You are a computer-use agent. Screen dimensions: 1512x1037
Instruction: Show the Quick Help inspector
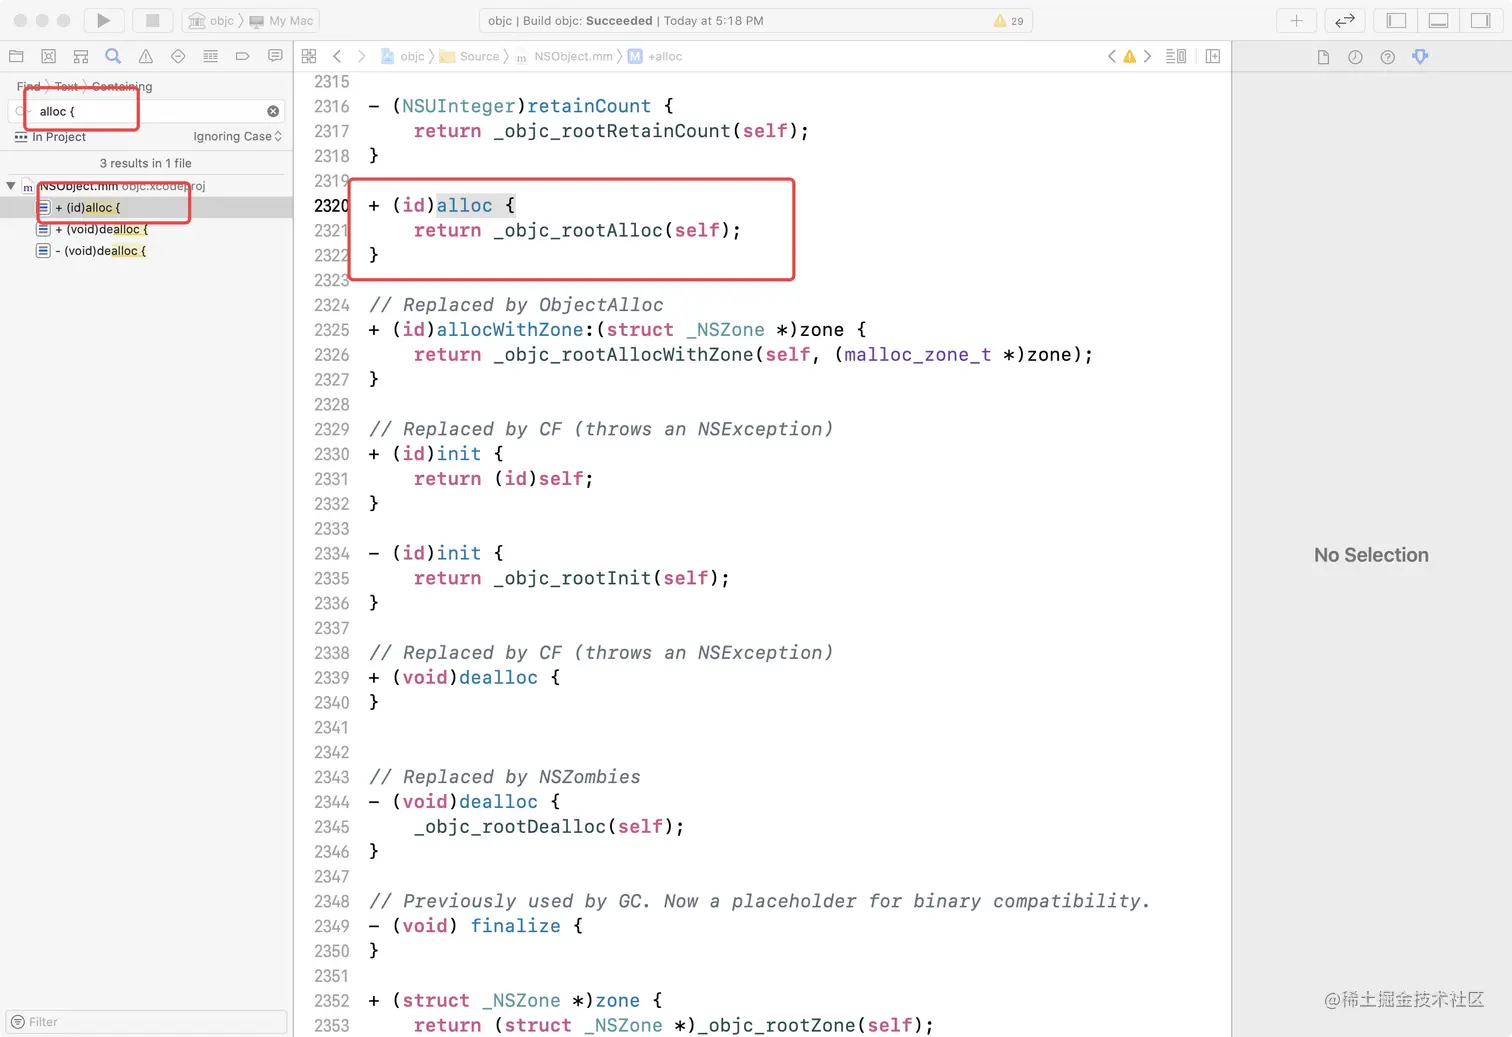click(x=1387, y=57)
